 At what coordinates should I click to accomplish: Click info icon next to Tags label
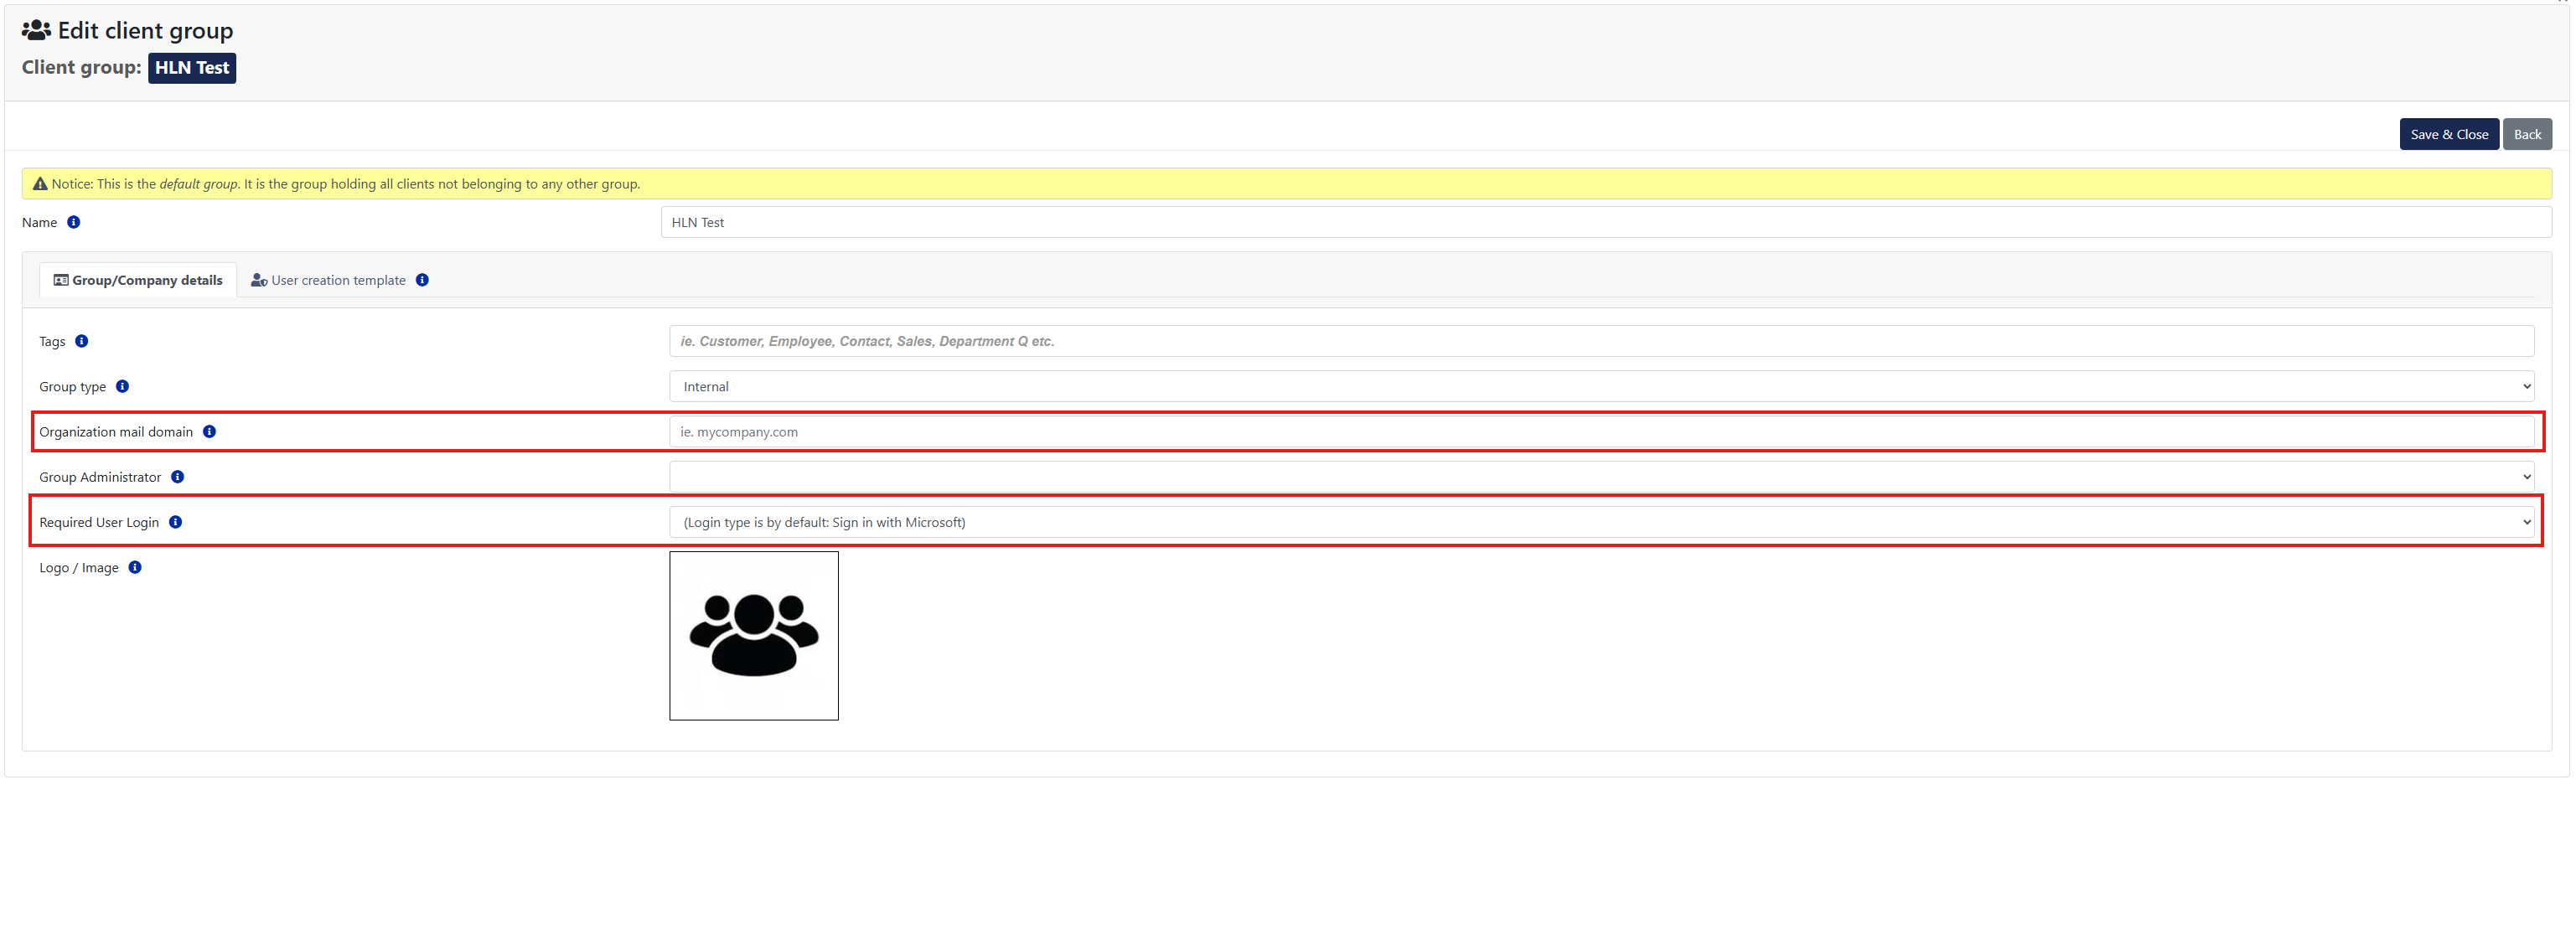[x=82, y=341]
